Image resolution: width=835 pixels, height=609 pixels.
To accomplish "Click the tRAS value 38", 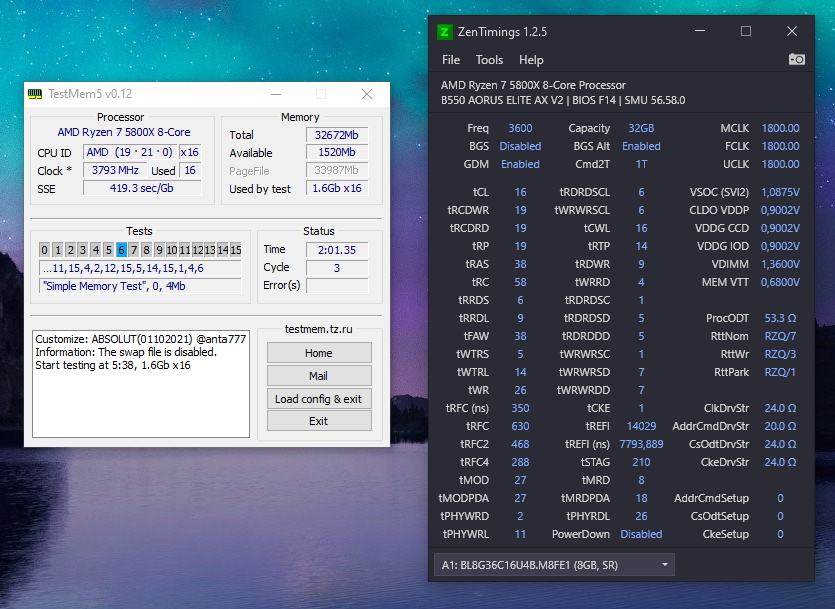I will coord(520,264).
